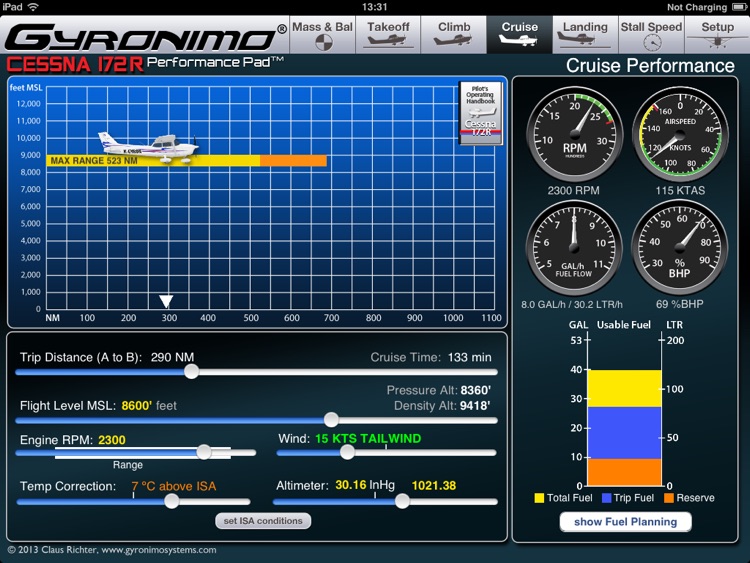Viewport: 750px width, 563px height.
Task: Tap the orange reserve segment of the range bar
Action: [294, 161]
